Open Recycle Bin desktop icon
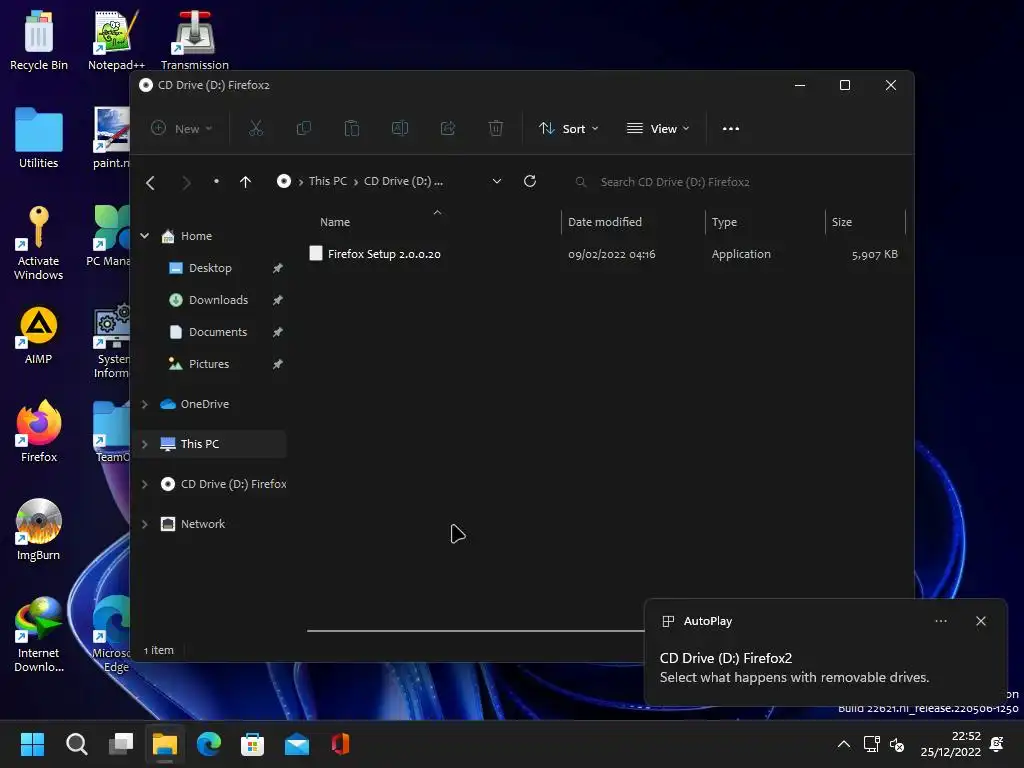Image resolution: width=1024 pixels, height=768 pixels. (39, 40)
